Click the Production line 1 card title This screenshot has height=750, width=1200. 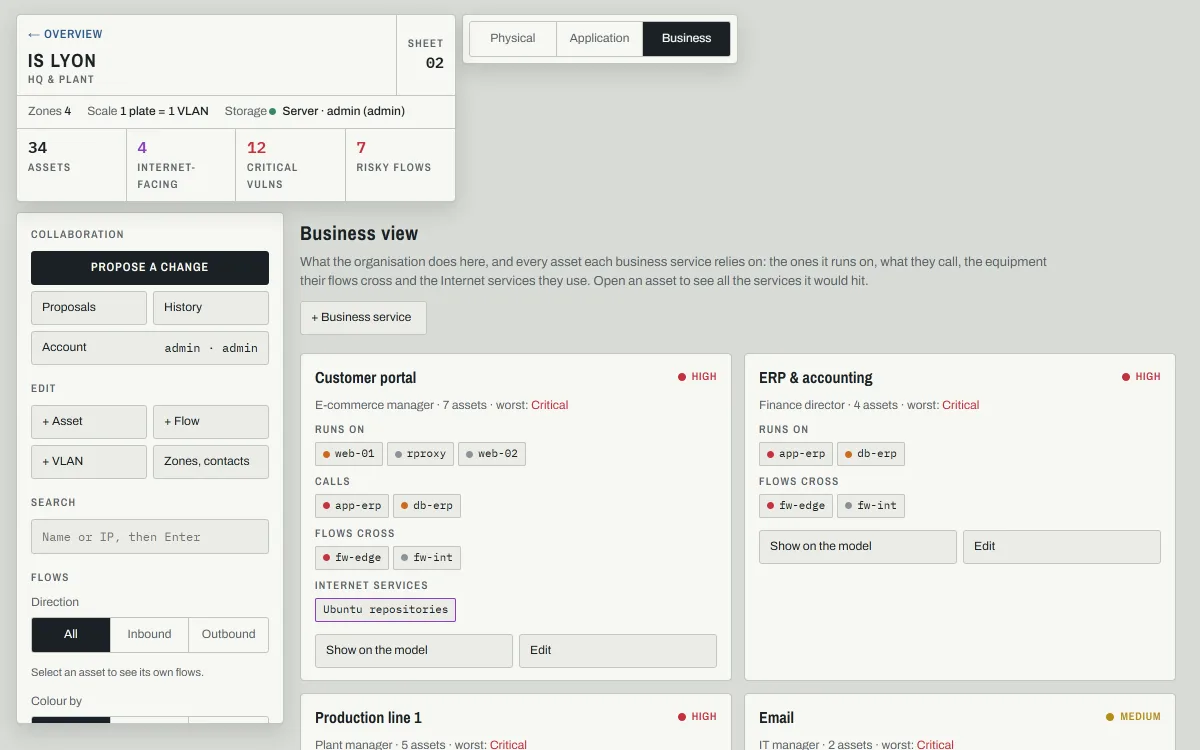(368, 718)
